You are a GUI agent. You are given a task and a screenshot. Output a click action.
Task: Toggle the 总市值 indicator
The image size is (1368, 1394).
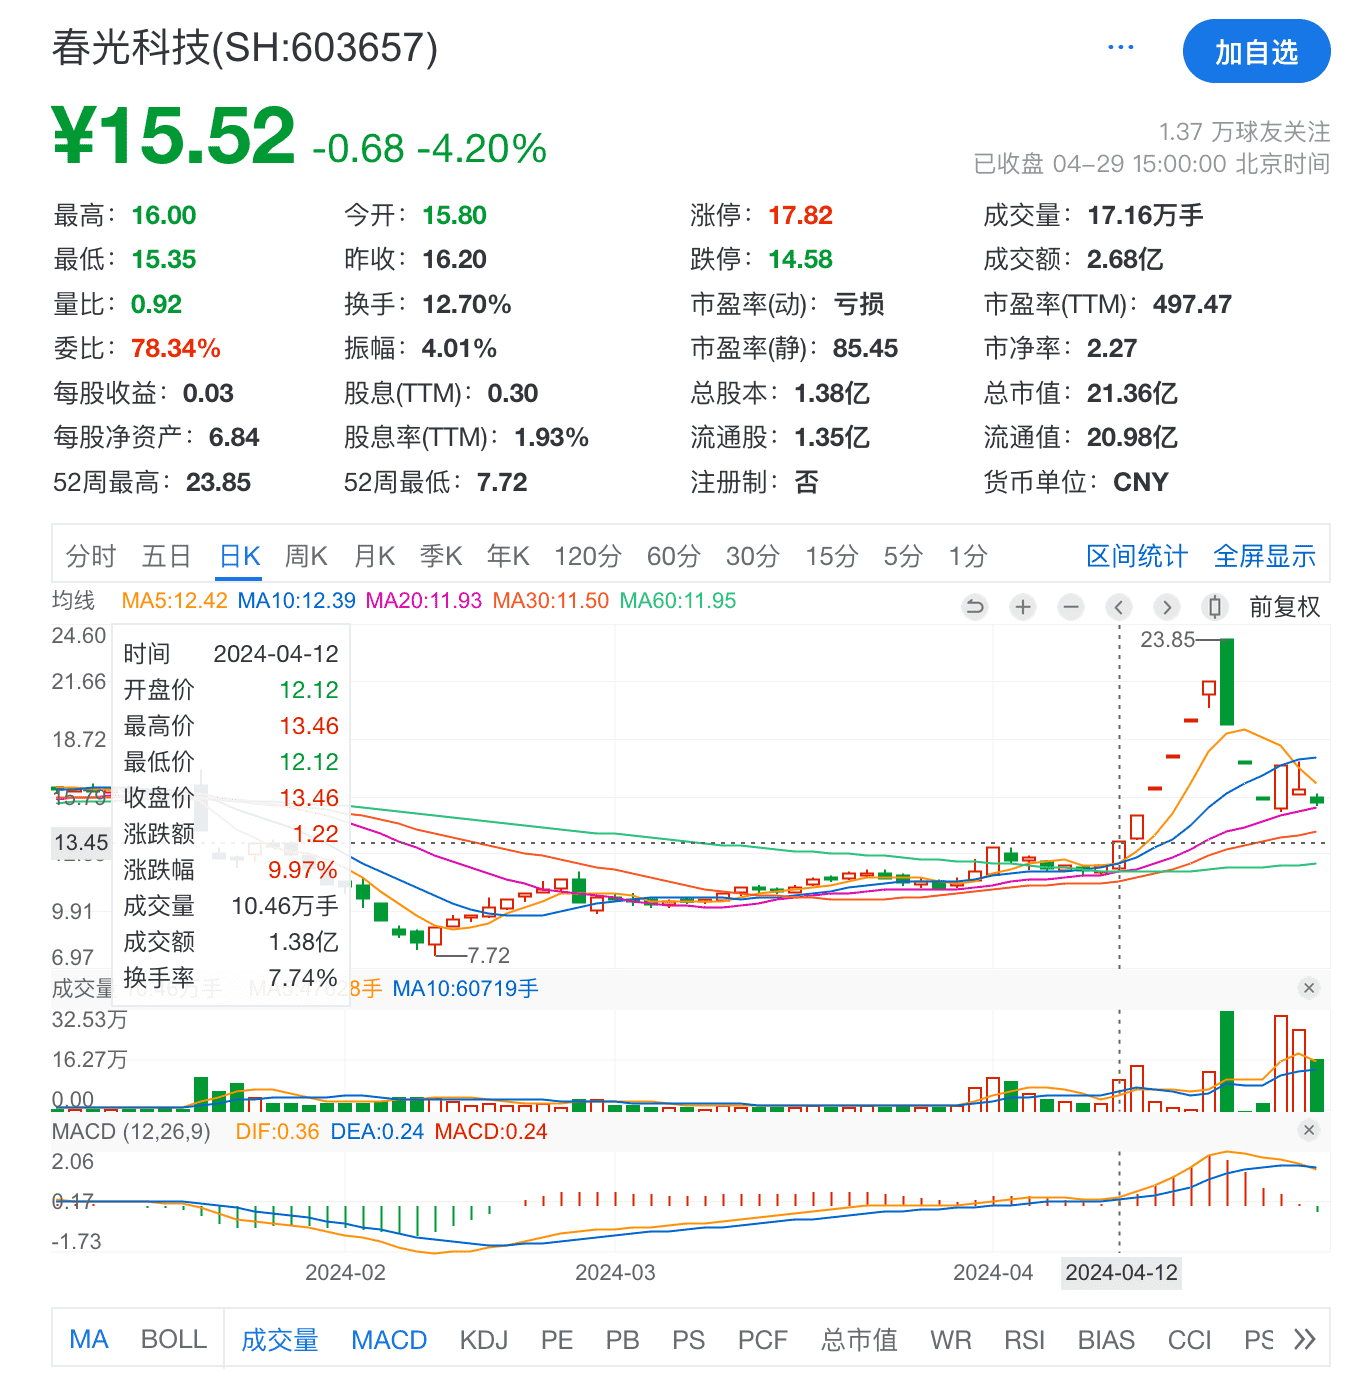pyautogui.click(x=860, y=1340)
